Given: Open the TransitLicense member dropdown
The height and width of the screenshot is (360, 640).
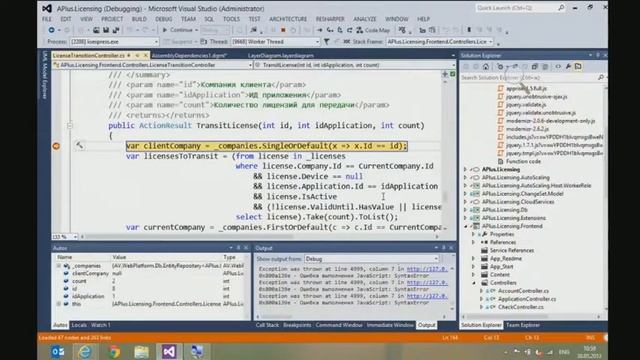Looking at the screenshot, I should click(354, 65).
